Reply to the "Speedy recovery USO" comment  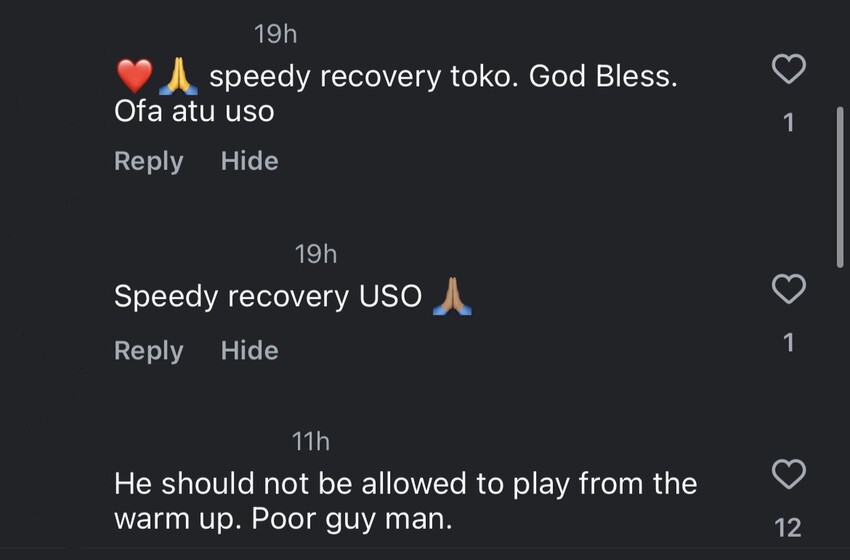coord(149,350)
